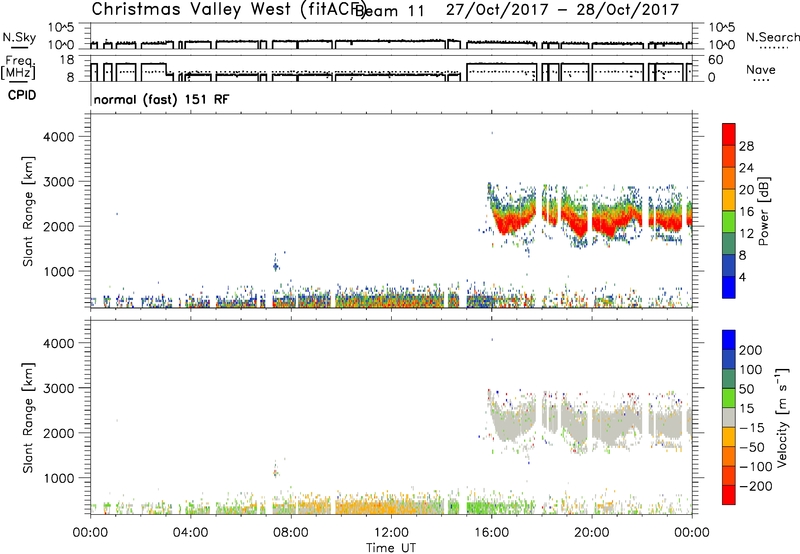Click the 'normal (fast) 151 RF' text
The width and height of the screenshot is (800, 554).
tap(161, 99)
